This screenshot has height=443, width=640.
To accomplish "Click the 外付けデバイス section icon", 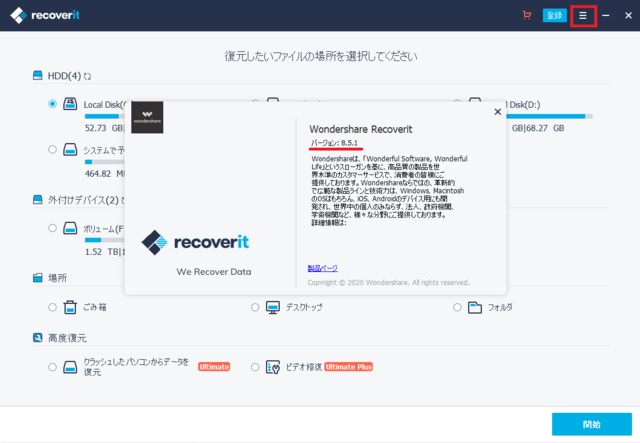I will [x=38, y=200].
